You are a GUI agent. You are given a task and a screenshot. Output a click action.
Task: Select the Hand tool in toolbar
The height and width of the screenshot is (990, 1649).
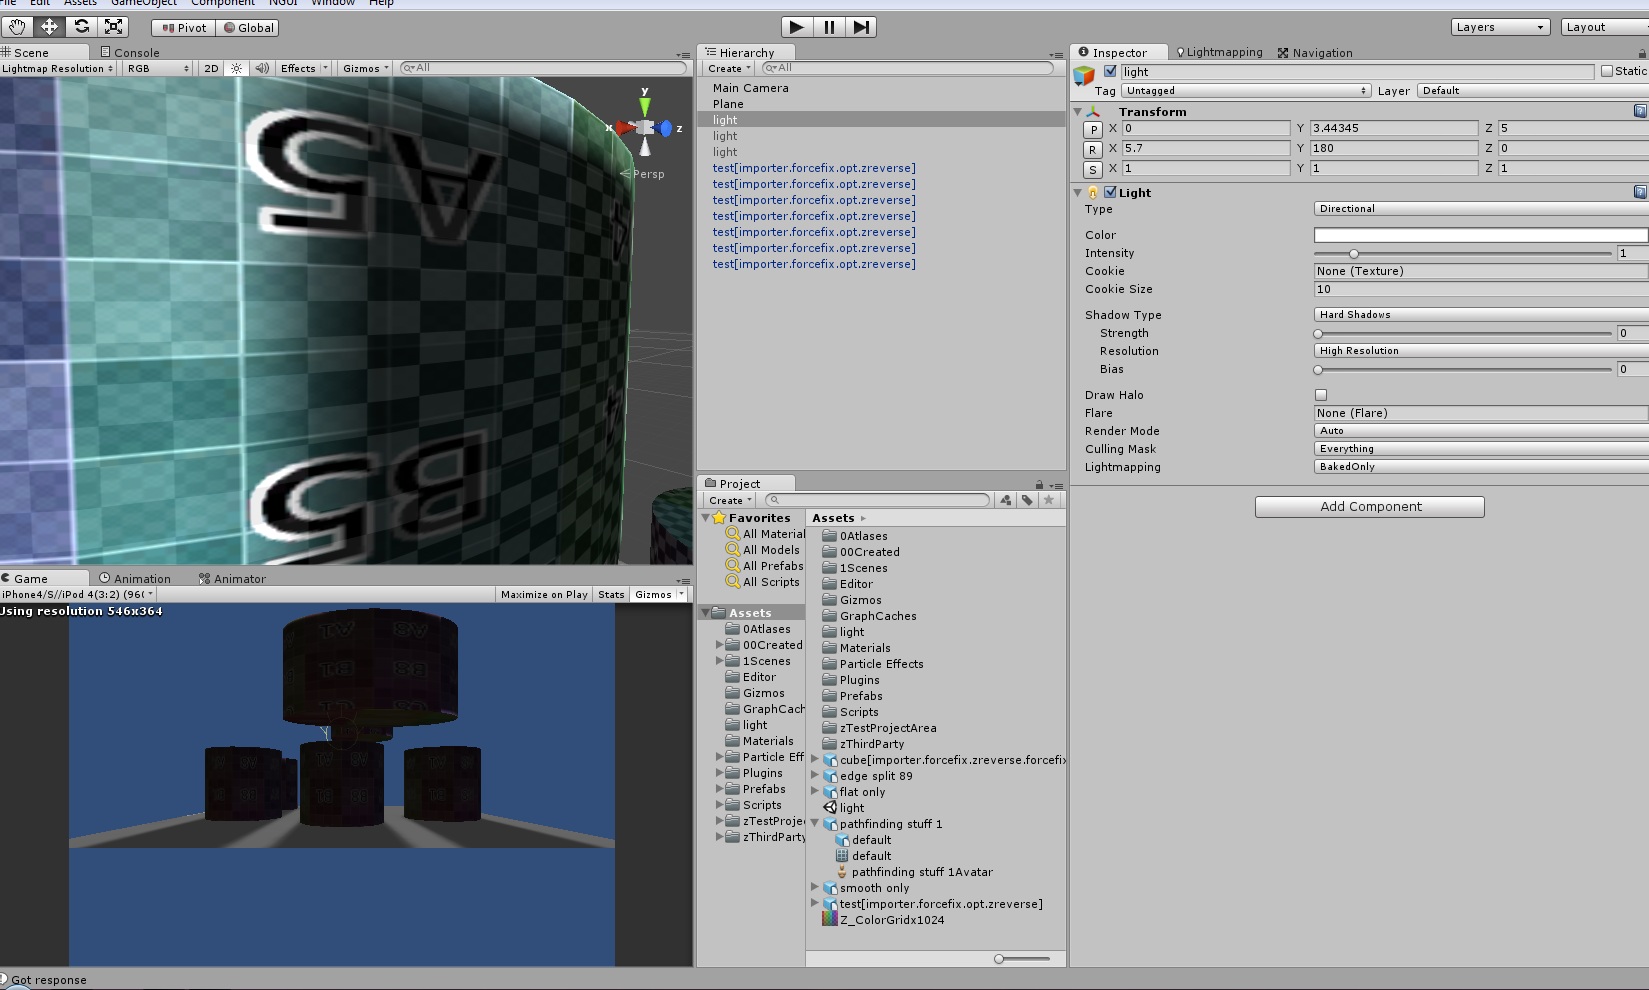pyautogui.click(x=17, y=27)
